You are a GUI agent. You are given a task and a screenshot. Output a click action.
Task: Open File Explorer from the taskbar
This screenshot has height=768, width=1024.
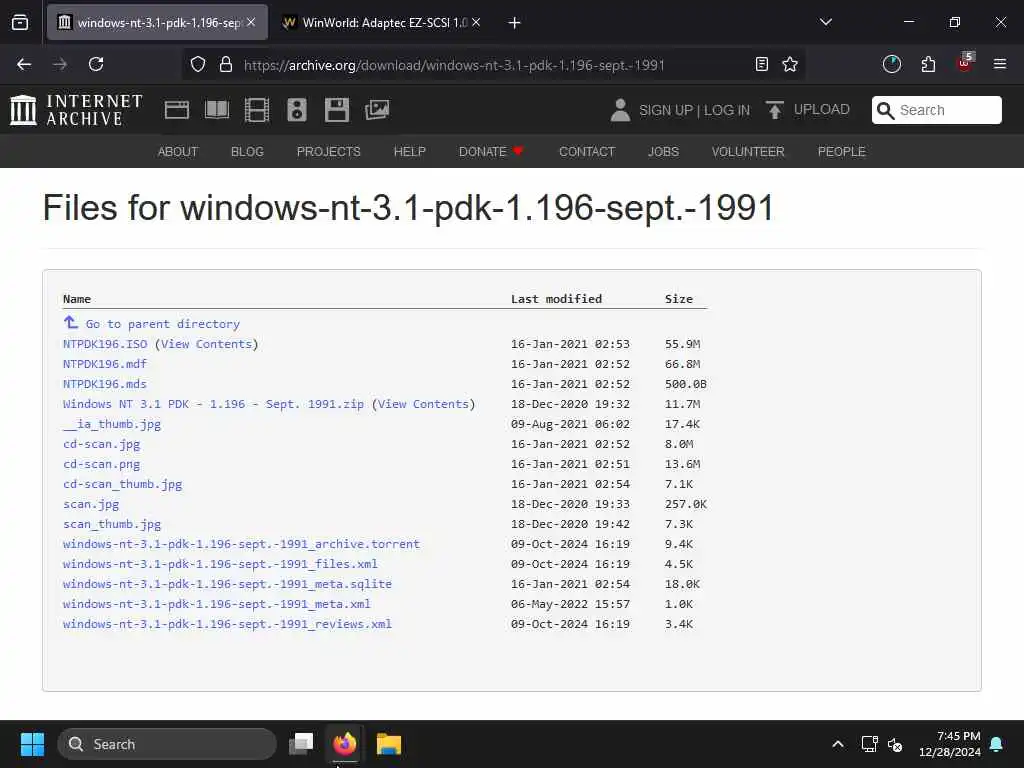click(389, 744)
